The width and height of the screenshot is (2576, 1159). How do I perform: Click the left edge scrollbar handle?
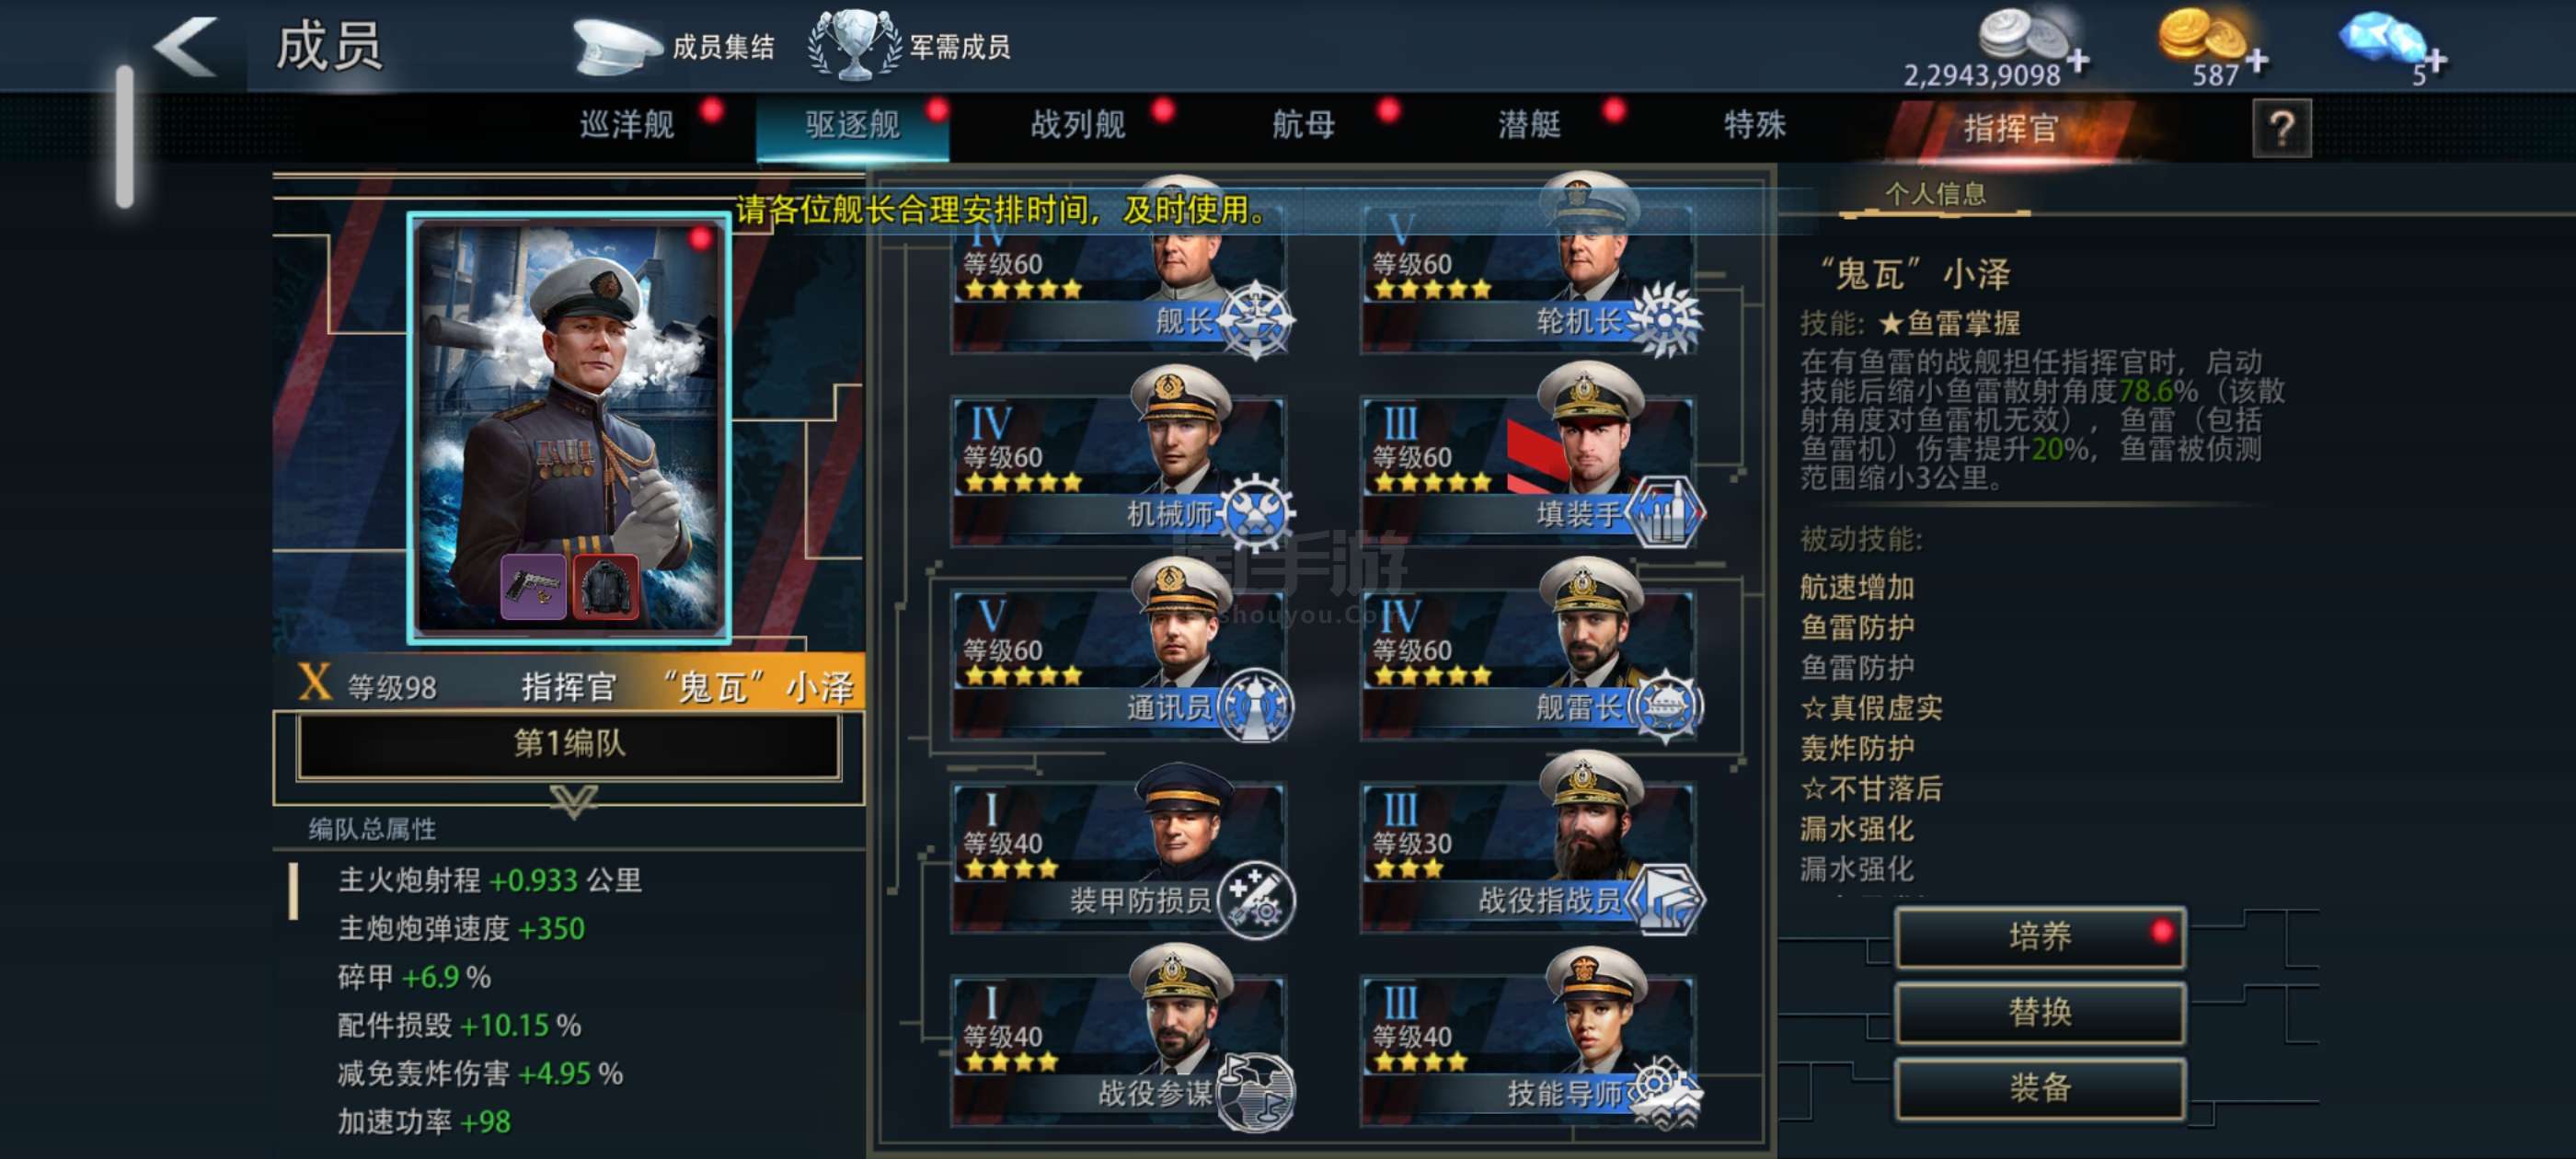[x=125, y=137]
